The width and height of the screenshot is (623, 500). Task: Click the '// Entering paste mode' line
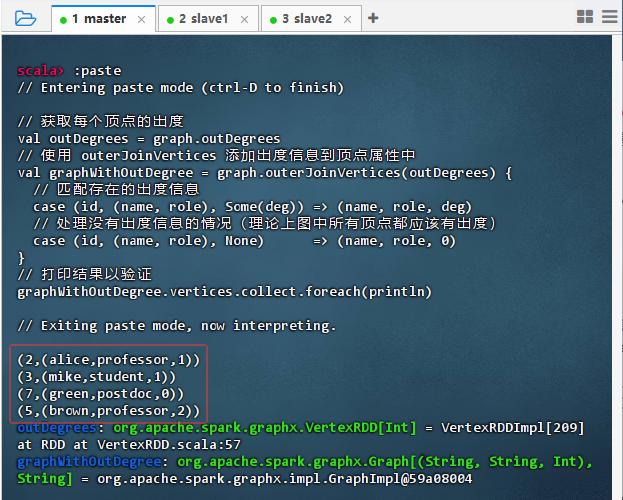[x=180, y=88]
